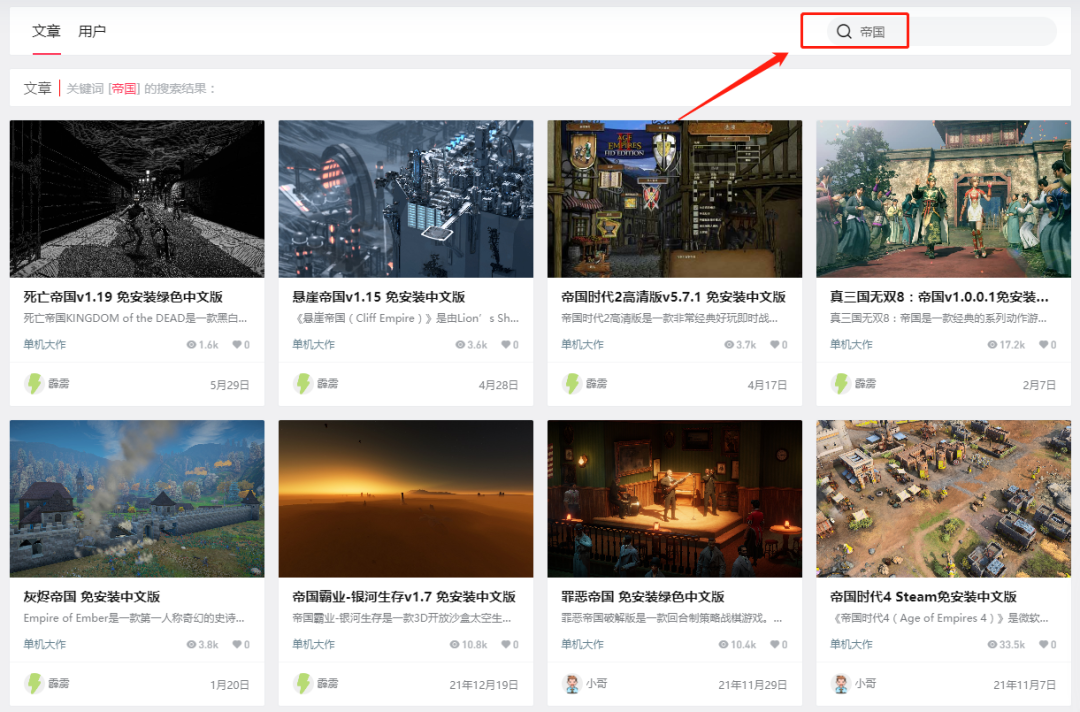This screenshot has width=1080, height=712.
Task: Open title link 灰烬帝国 免安装中文版
Action: (x=92, y=596)
